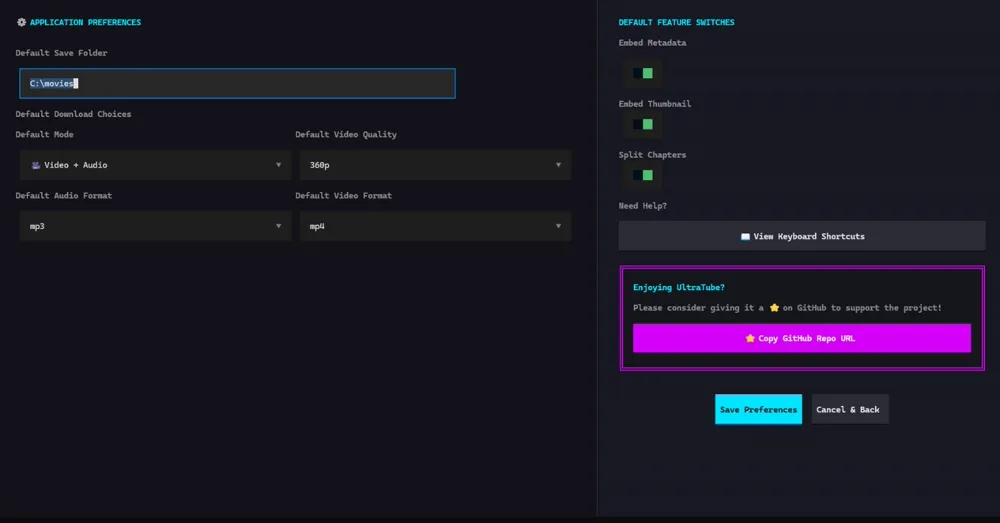This screenshot has width=1000, height=523.
Task: Click the Default Save Folder input field
Action: click(237, 84)
